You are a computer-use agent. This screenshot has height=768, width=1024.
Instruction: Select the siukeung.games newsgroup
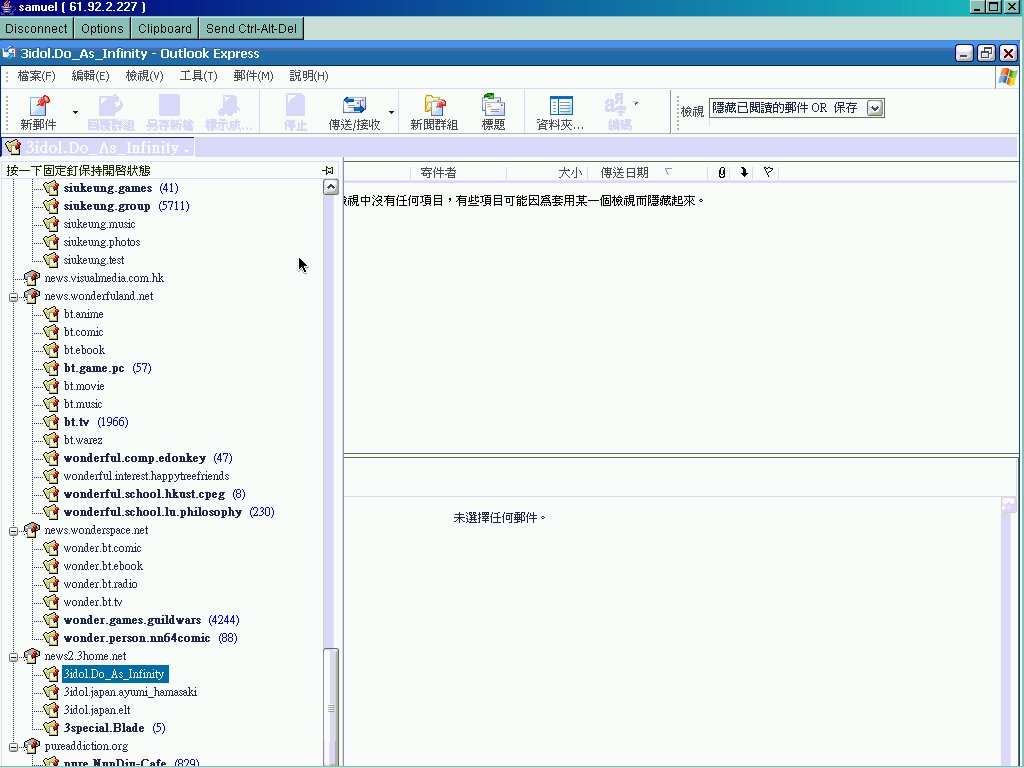pyautogui.click(x=108, y=188)
